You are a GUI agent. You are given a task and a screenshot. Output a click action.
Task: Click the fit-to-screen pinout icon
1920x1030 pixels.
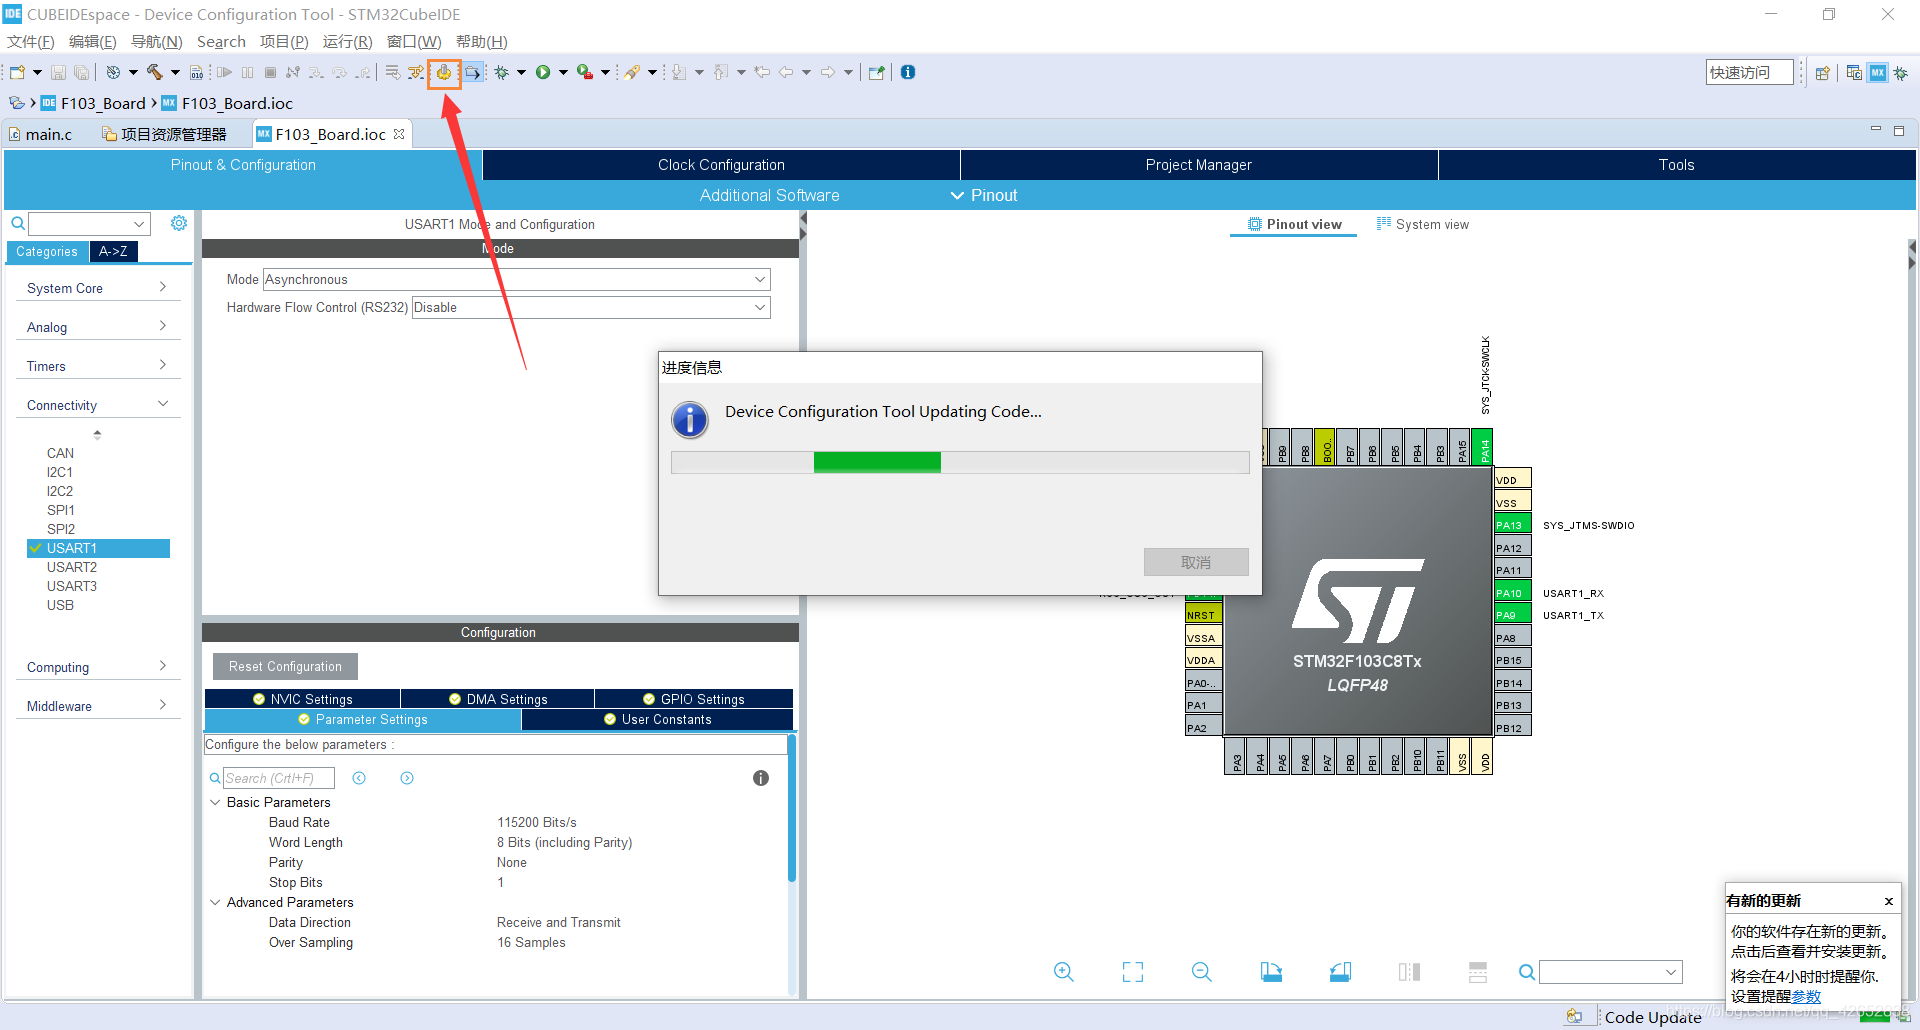tap(1133, 972)
